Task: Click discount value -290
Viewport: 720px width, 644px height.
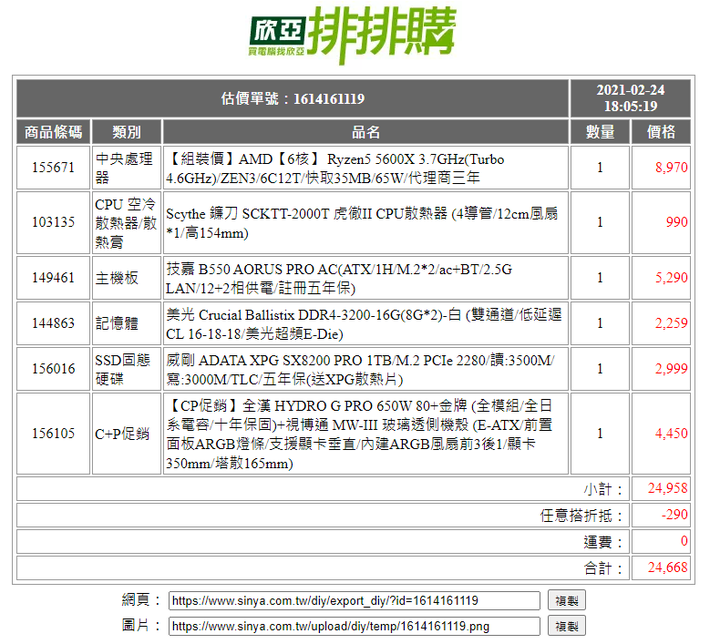Action: coord(674,514)
